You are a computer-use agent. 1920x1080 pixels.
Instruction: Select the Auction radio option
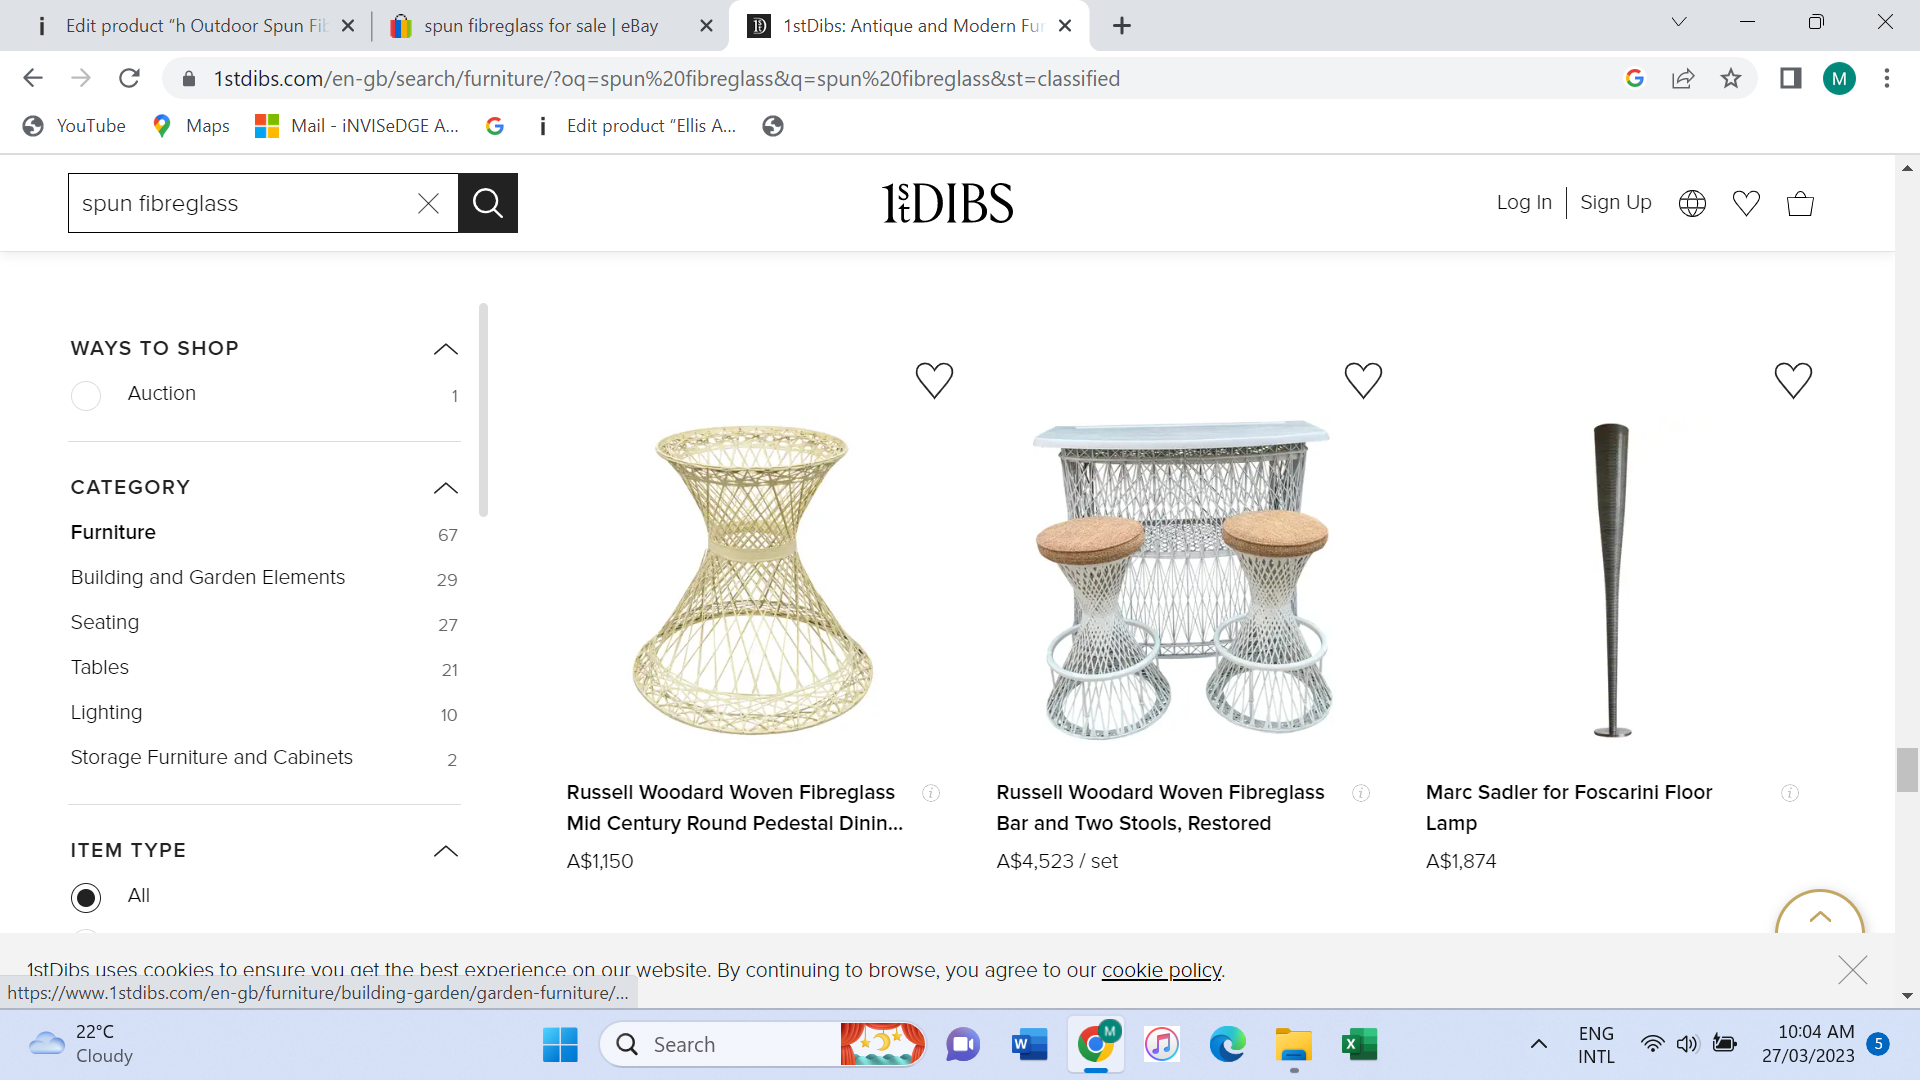coord(86,395)
